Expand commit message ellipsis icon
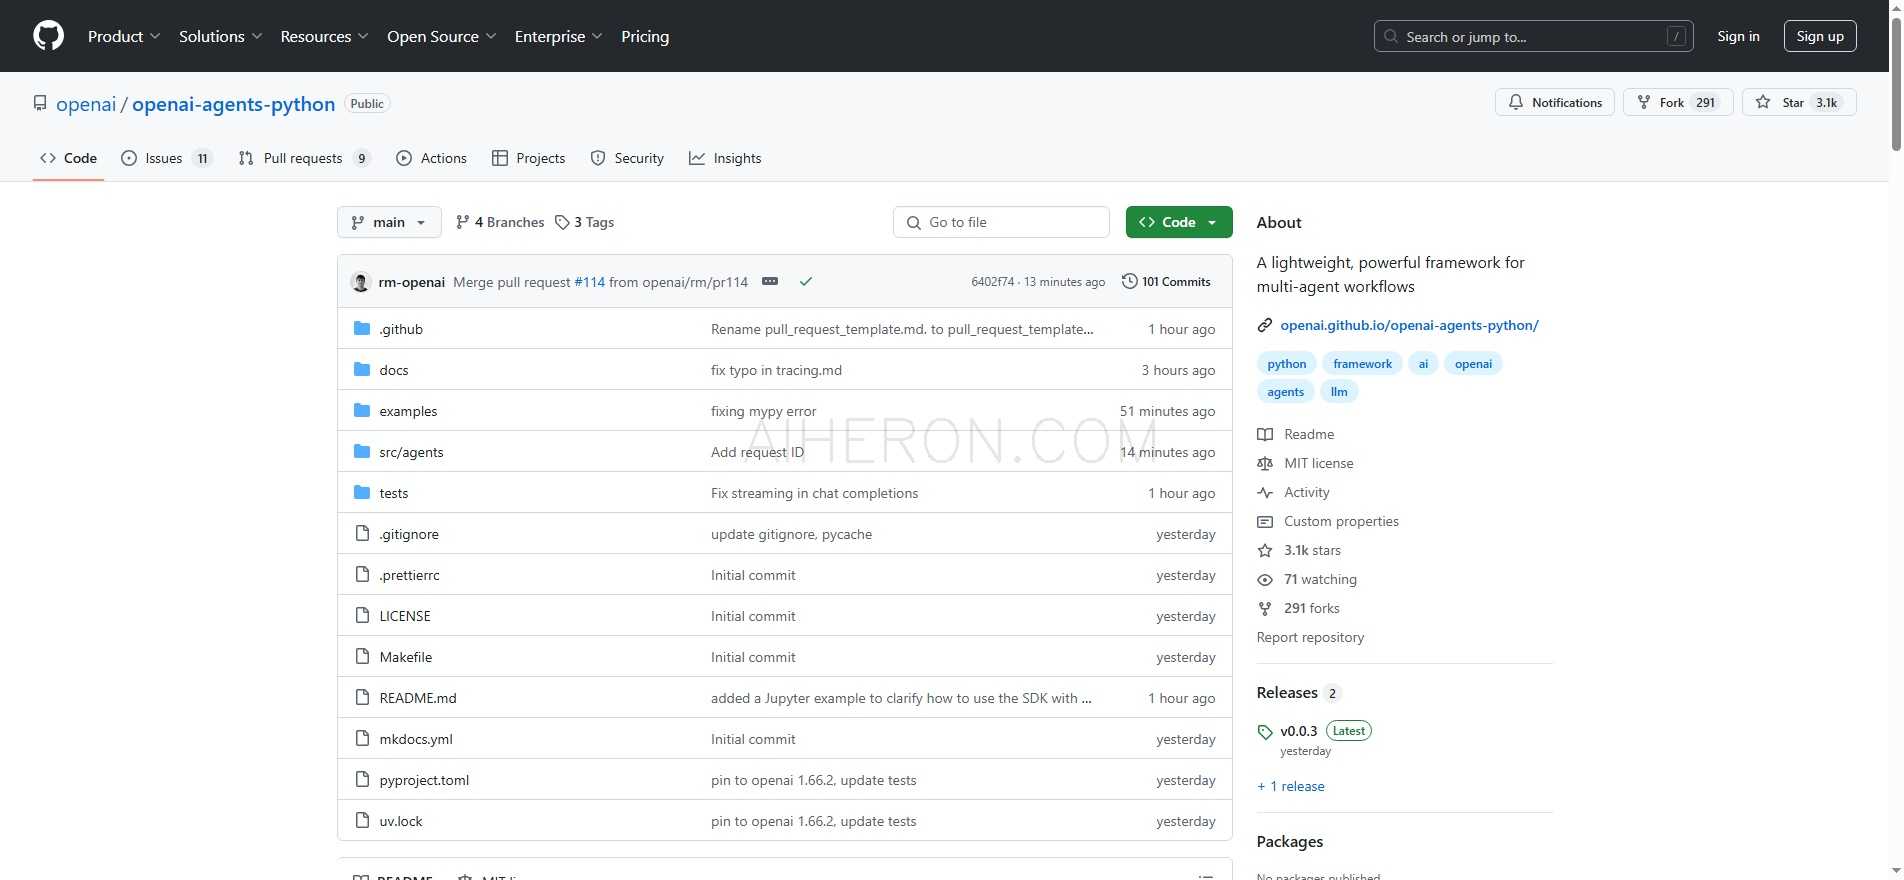 (x=770, y=282)
